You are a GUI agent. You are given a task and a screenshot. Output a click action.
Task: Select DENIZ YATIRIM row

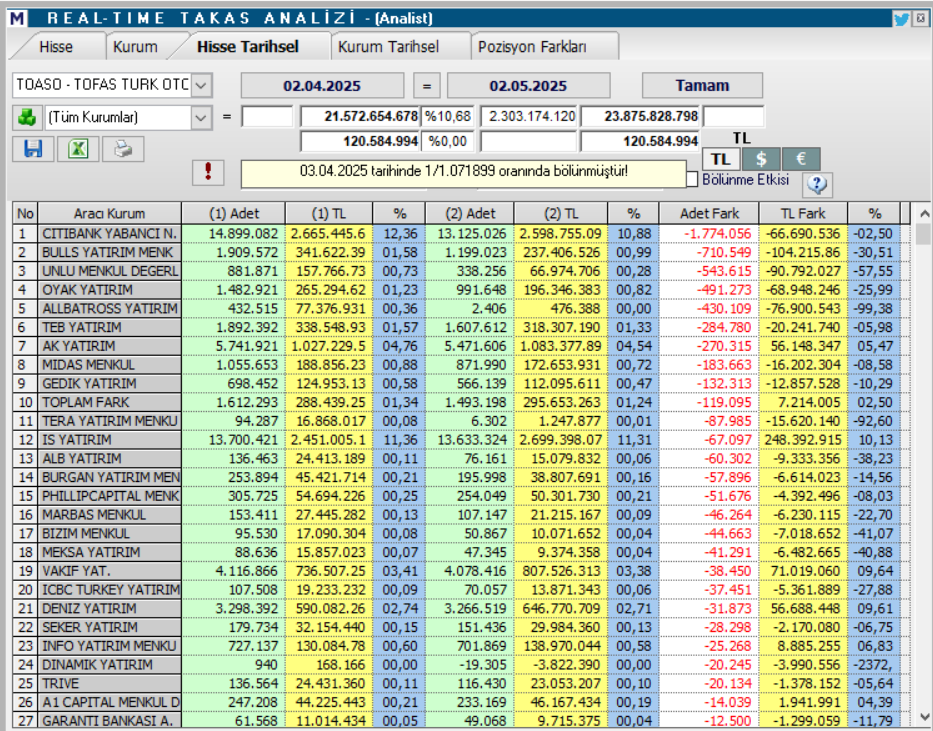pyautogui.click(x=462, y=608)
